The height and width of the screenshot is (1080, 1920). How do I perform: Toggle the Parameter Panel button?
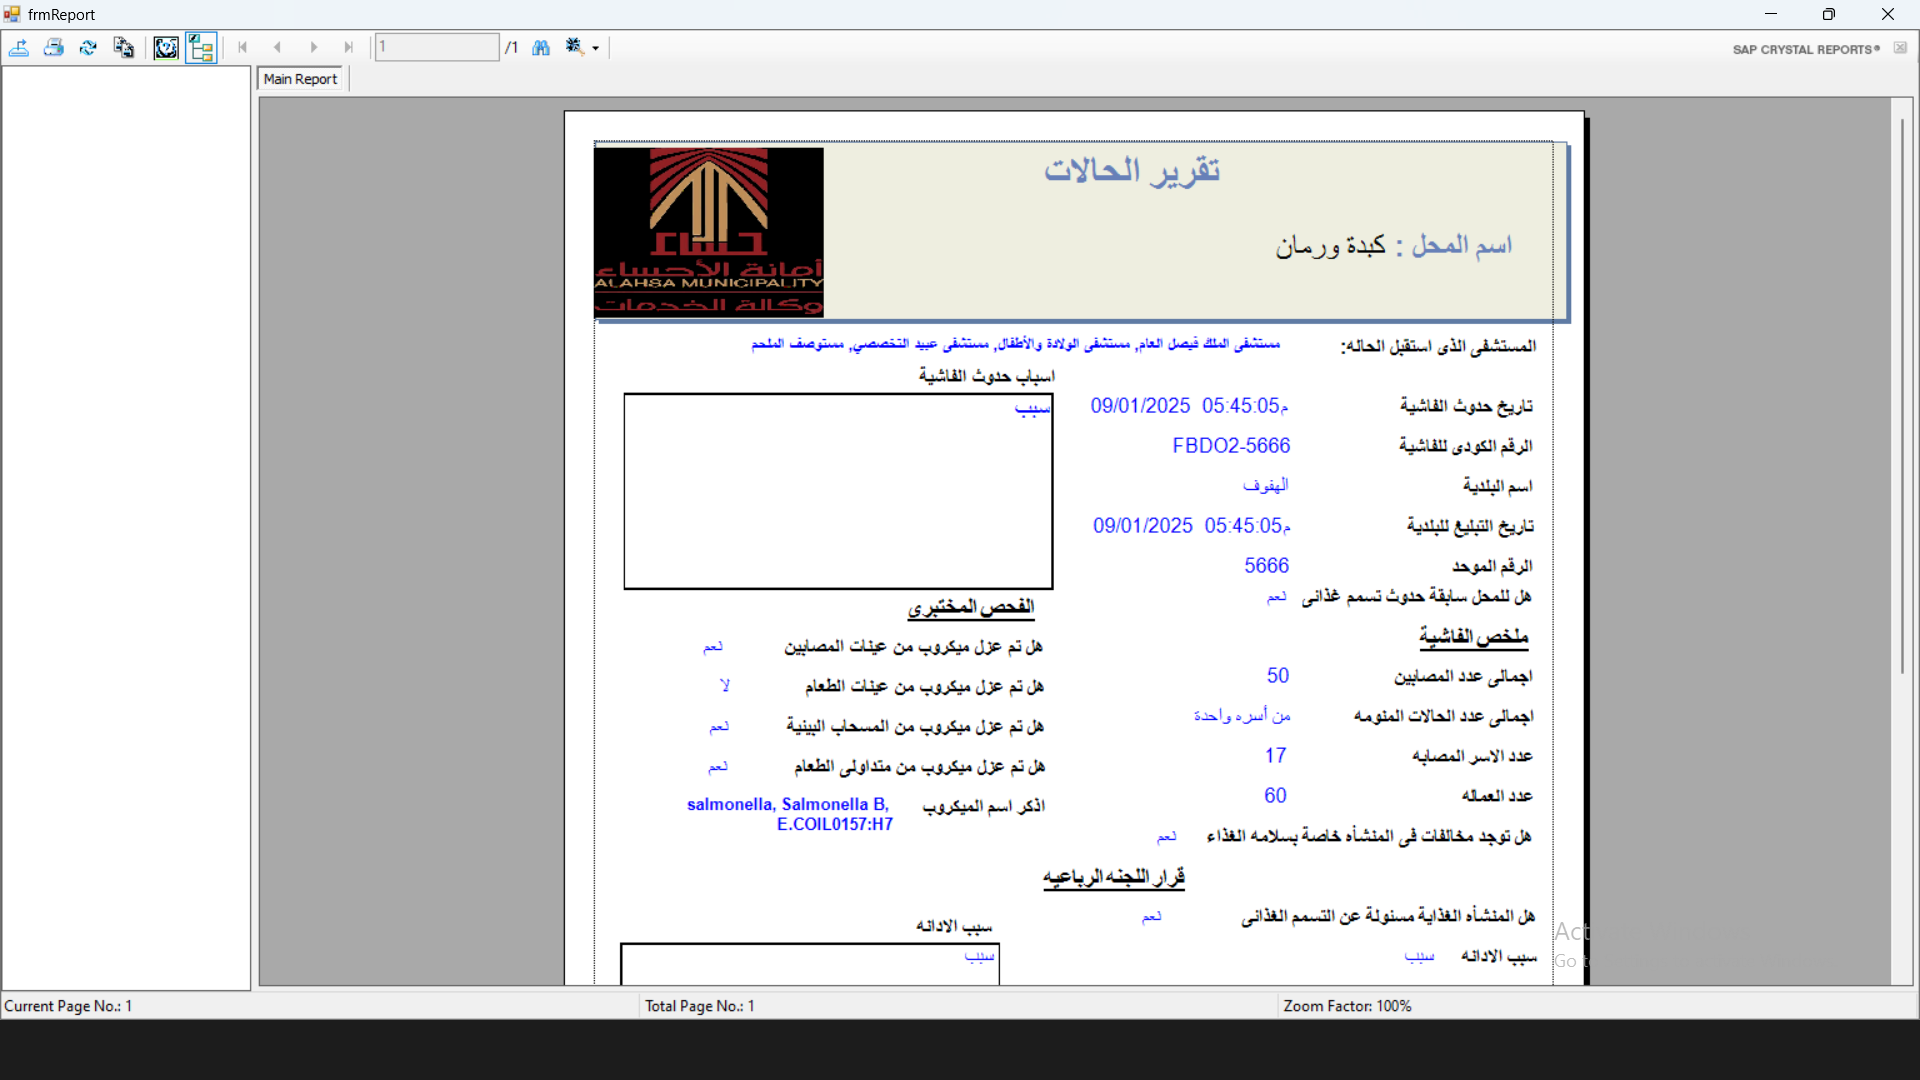click(x=166, y=47)
